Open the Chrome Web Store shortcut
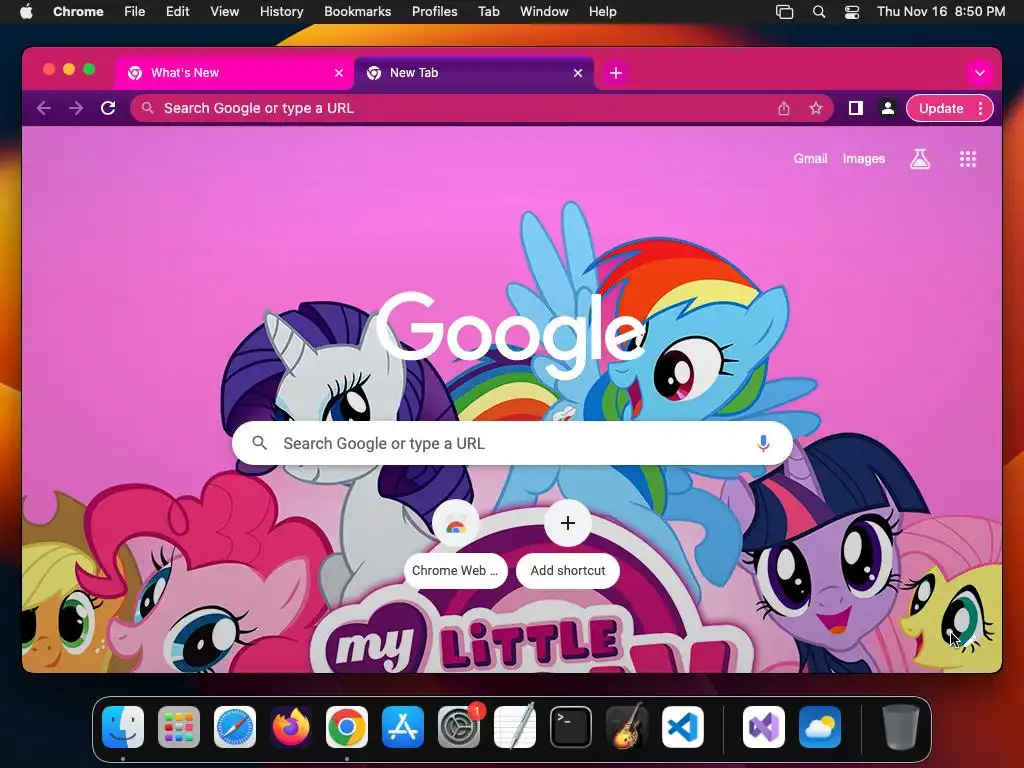The image size is (1024, 768). (x=455, y=524)
